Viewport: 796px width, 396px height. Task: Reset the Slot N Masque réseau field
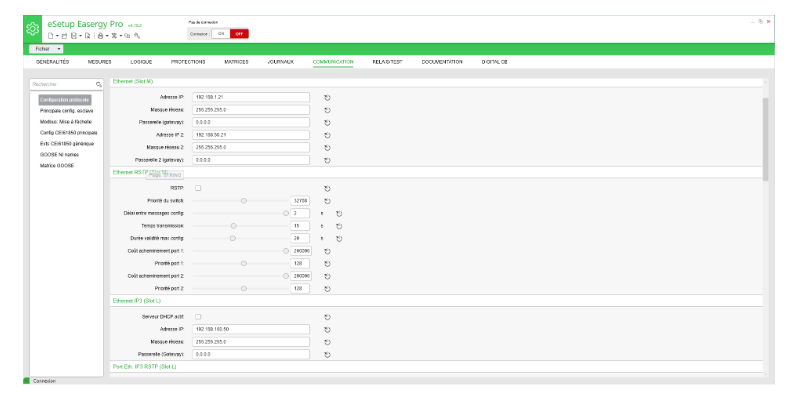click(327, 110)
